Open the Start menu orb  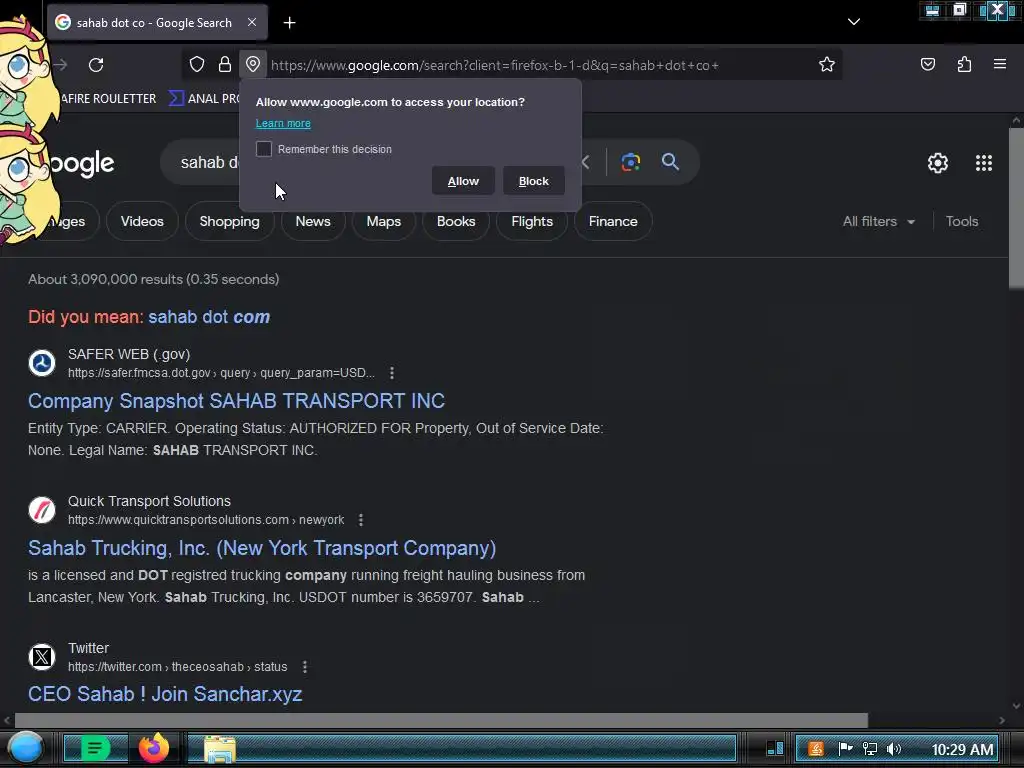[25, 748]
